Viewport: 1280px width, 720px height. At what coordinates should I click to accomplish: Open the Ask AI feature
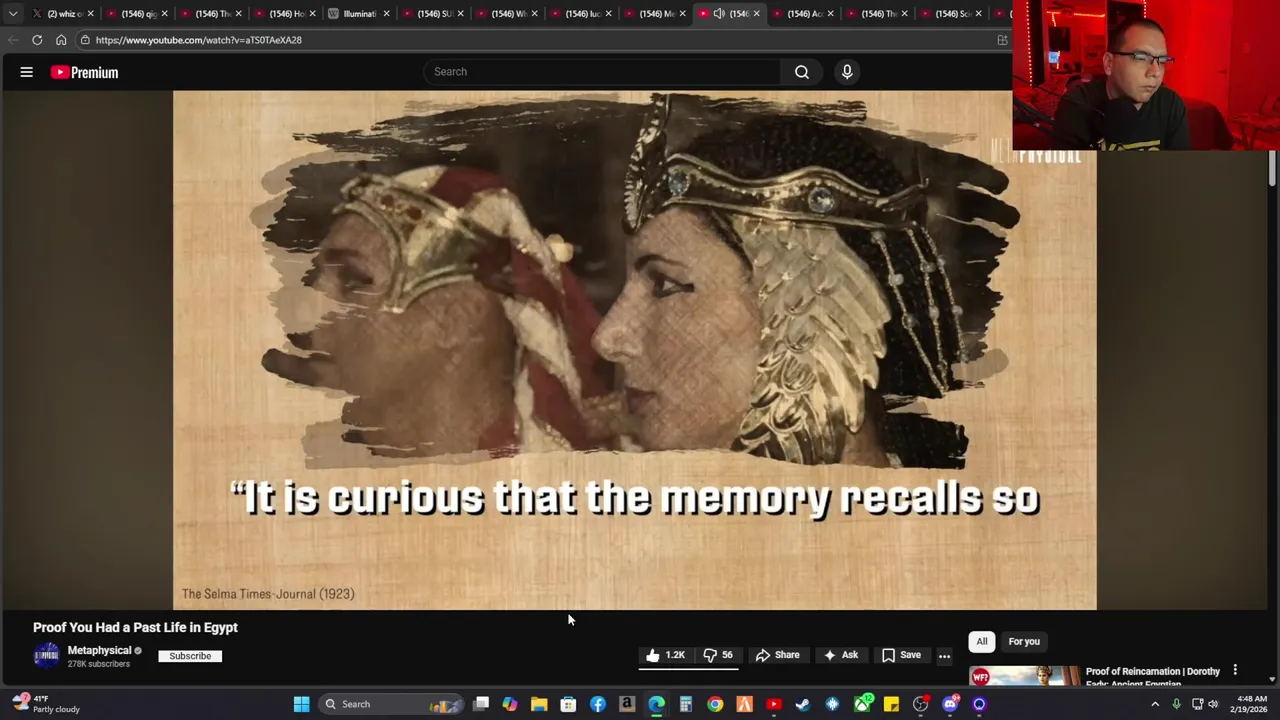[840, 655]
